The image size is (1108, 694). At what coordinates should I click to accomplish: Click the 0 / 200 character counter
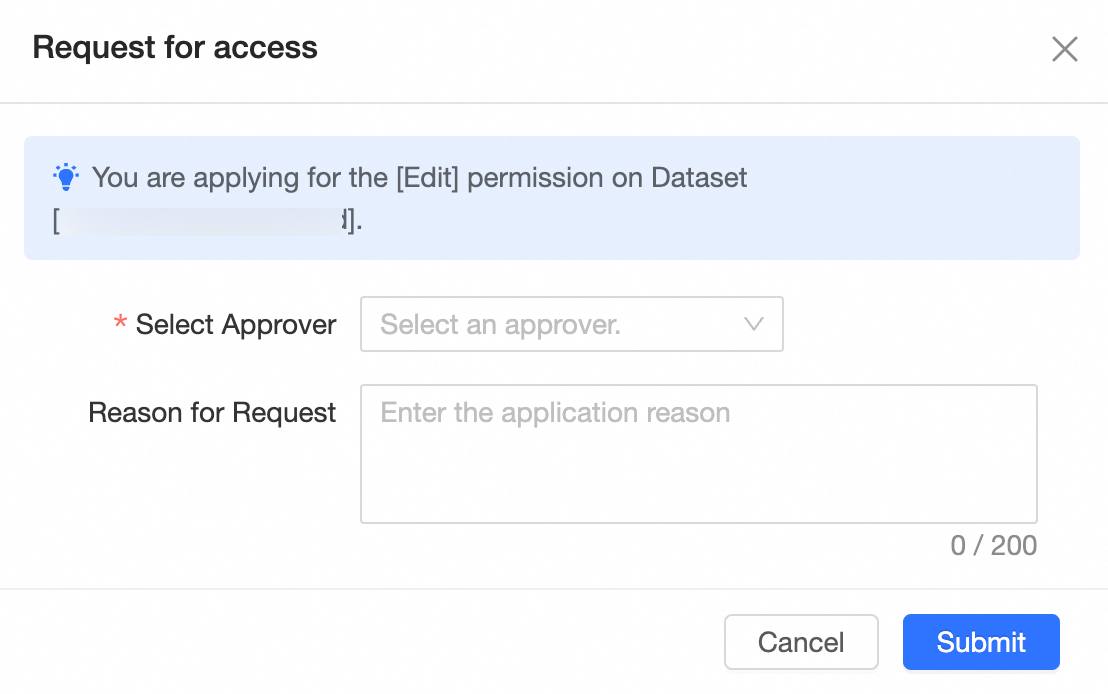coord(993,545)
